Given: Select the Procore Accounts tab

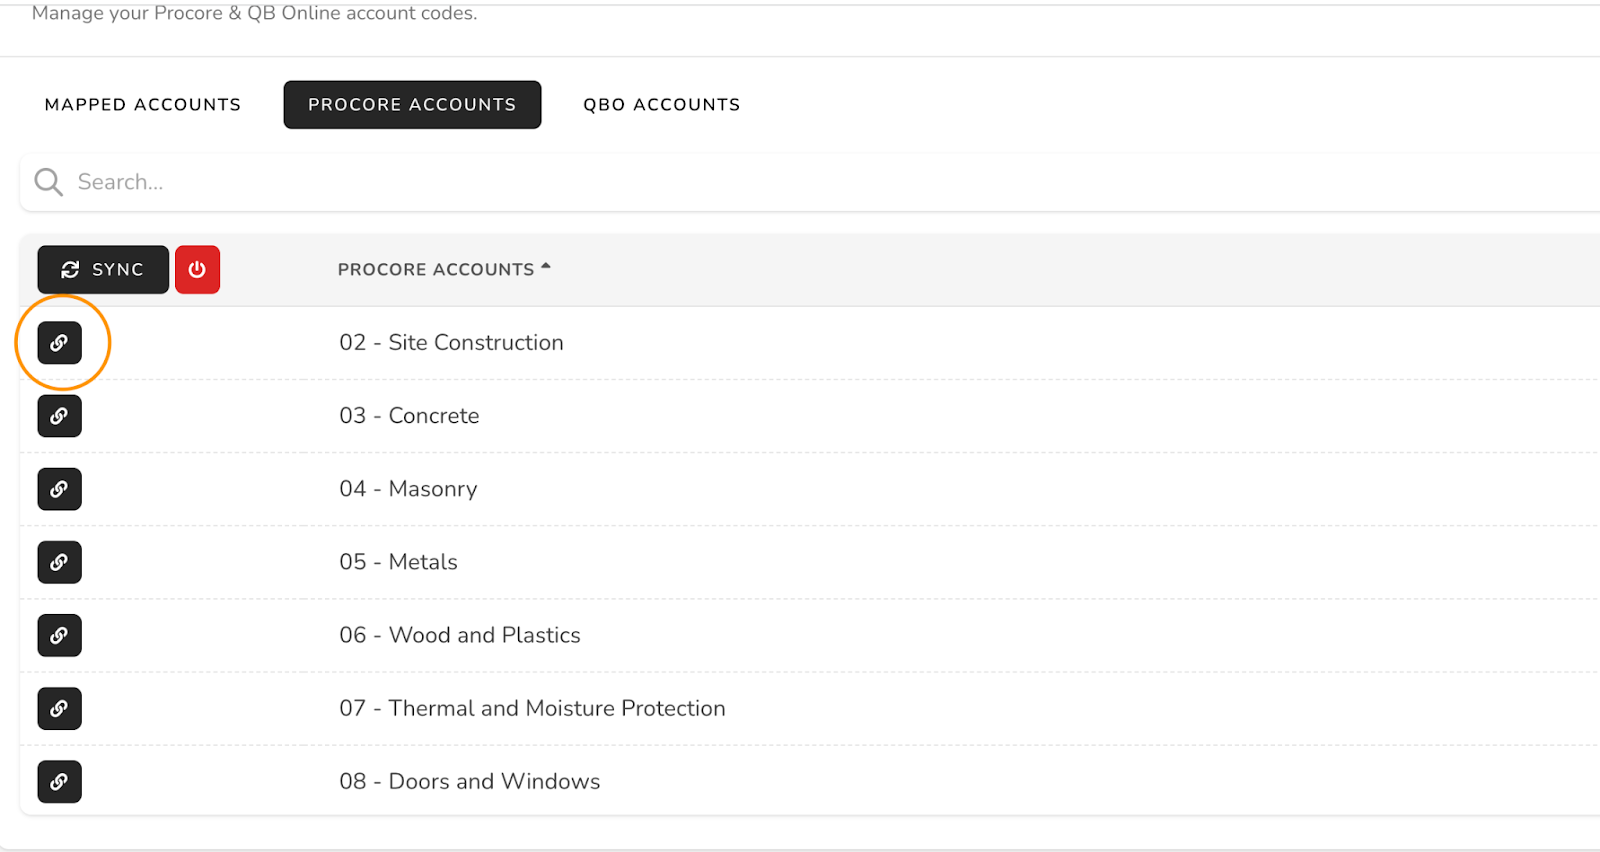Looking at the screenshot, I should pyautogui.click(x=412, y=105).
